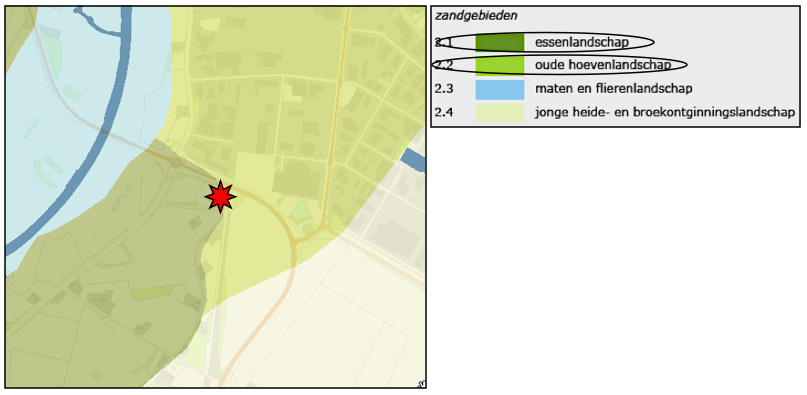
Task: Click the legend label 'essenlandschap'
Action: pyautogui.click(x=582, y=42)
